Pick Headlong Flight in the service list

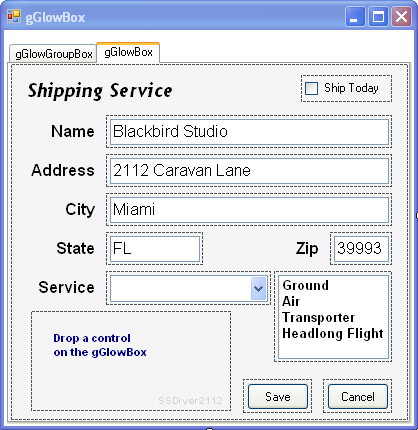[333, 333]
